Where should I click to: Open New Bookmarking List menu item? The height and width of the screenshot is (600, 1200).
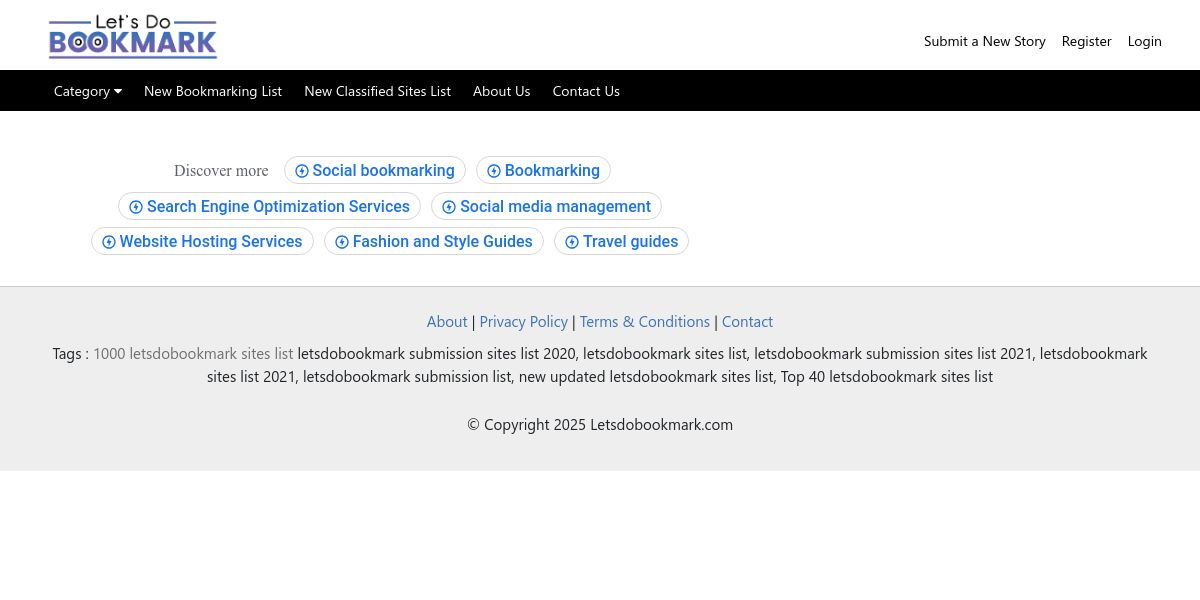click(213, 91)
